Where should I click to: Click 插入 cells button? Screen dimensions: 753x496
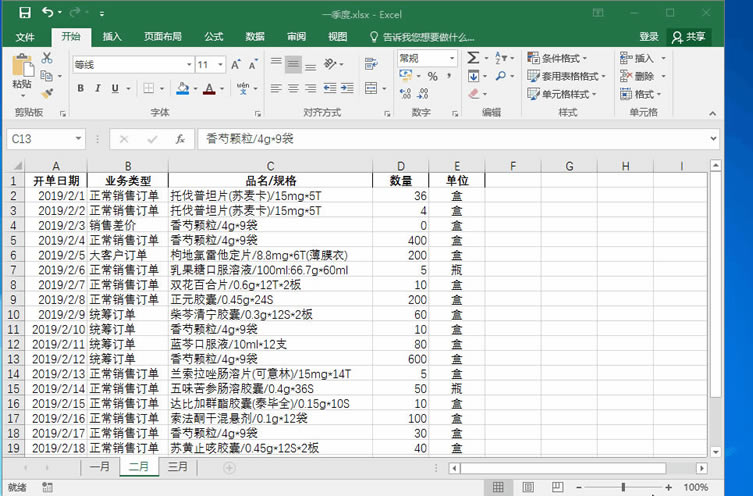point(643,59)
